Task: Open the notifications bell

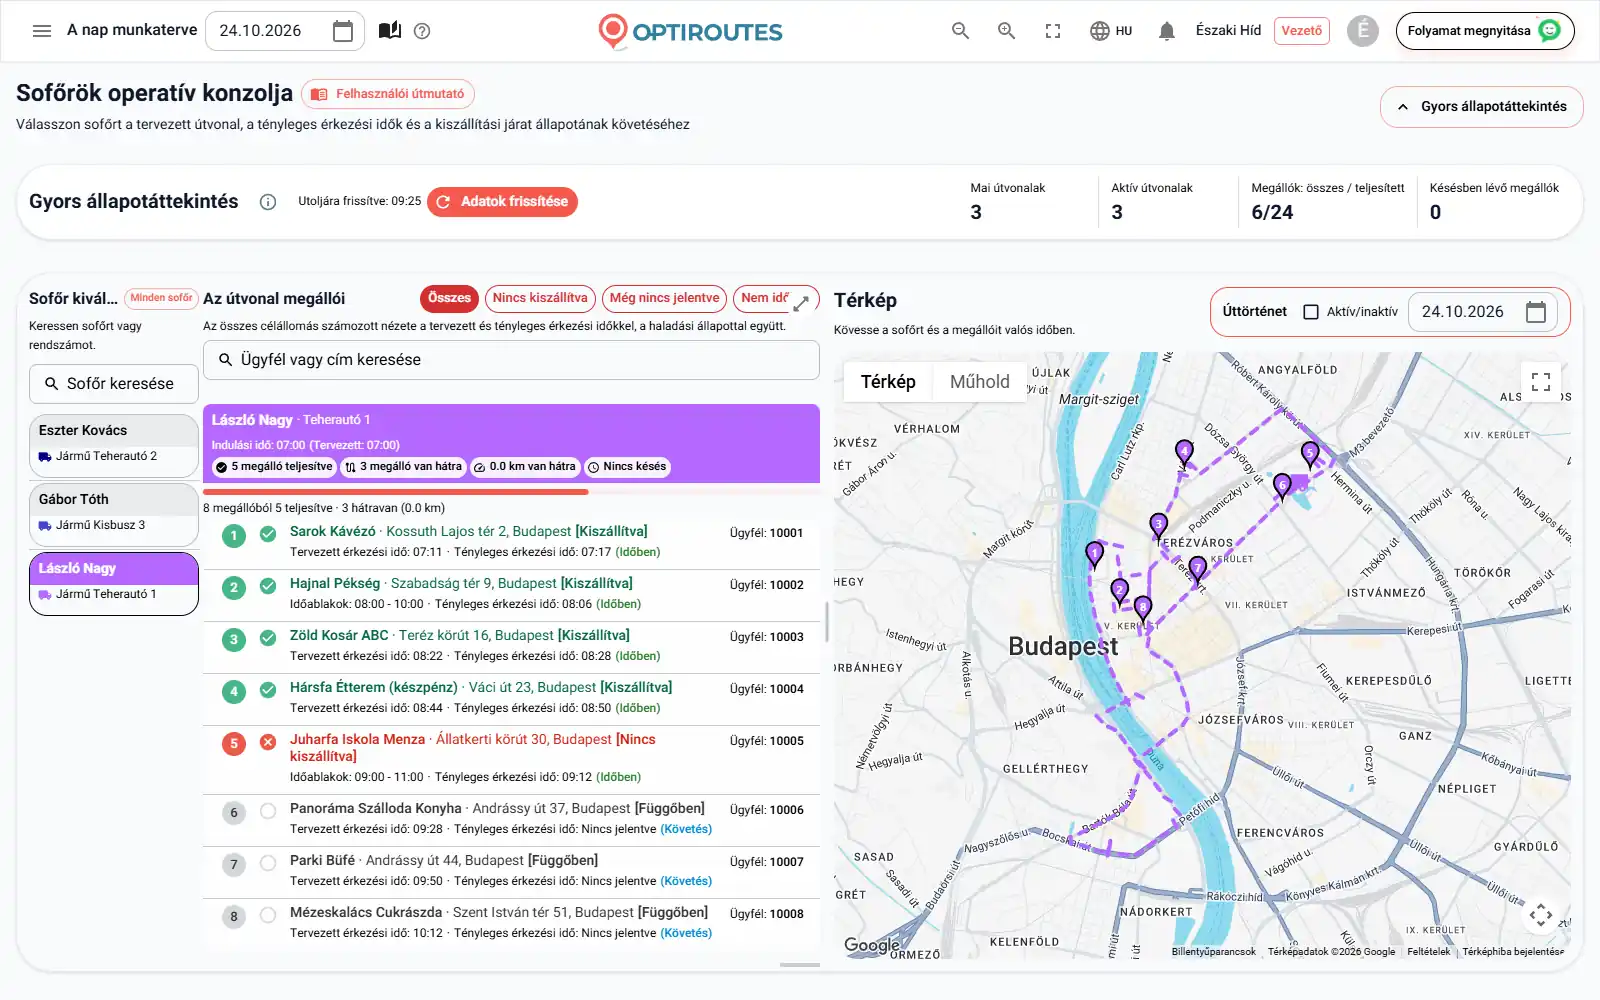Action: [1166, 31]
